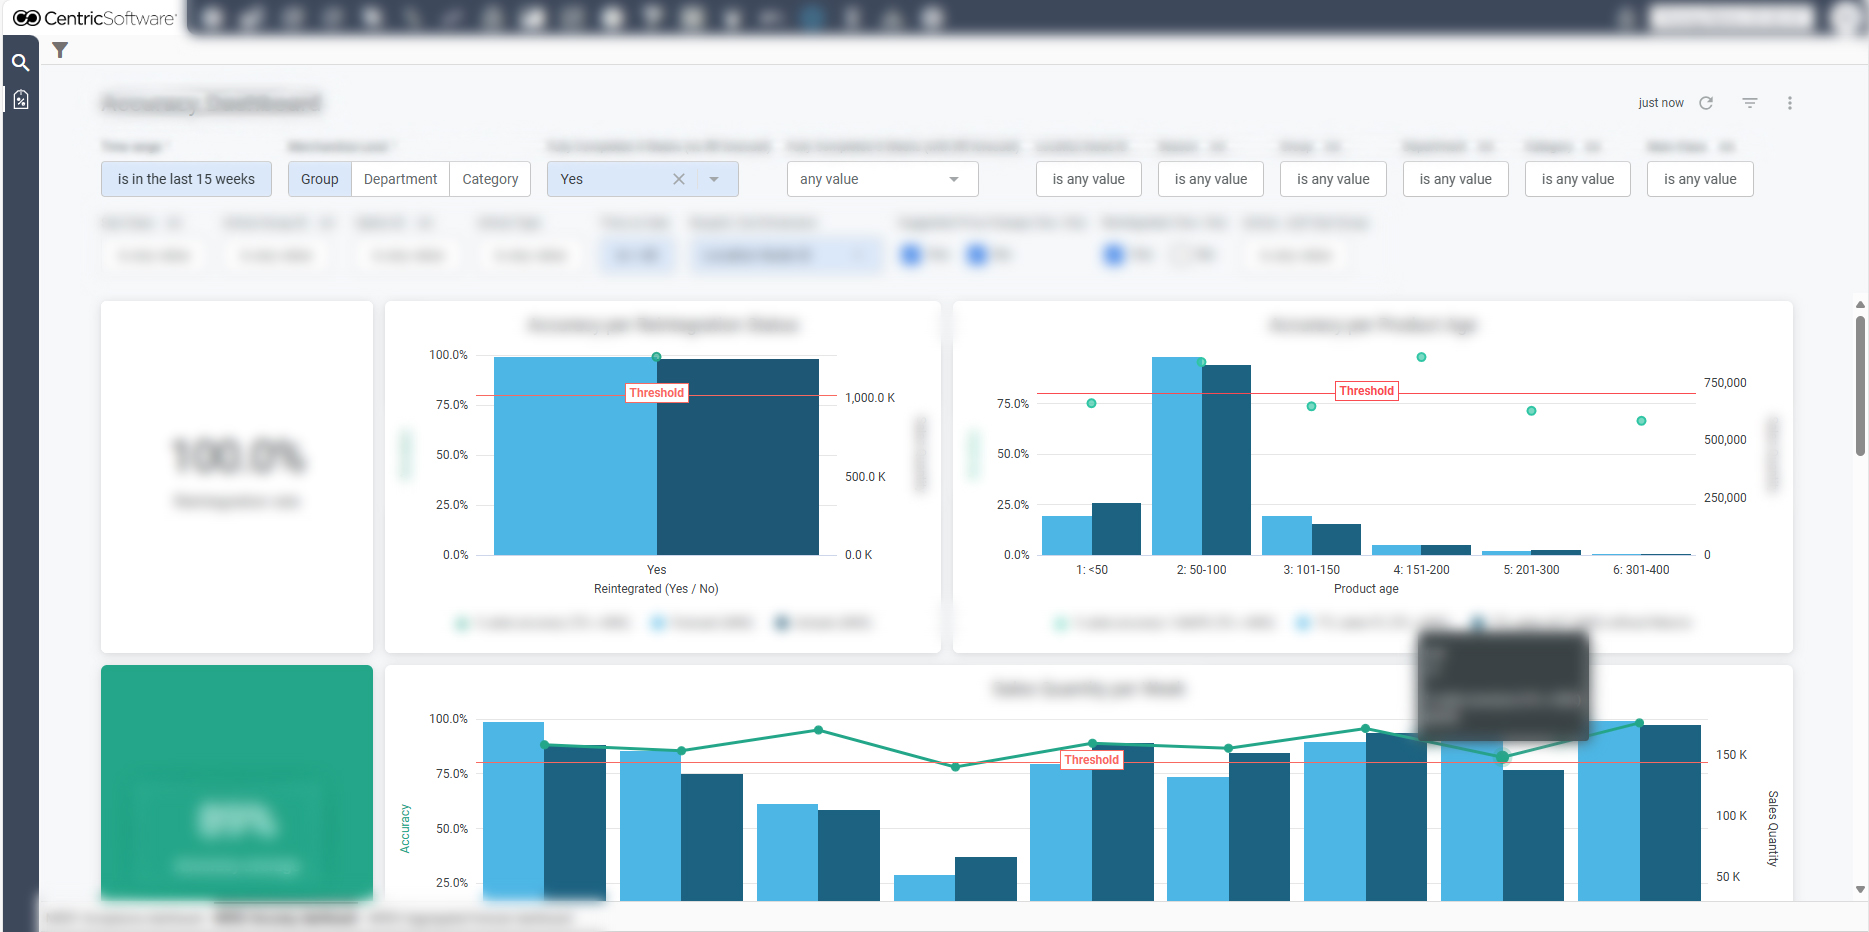1869x932 pixels.
Task: Click the Centric Software logo
Action: [x=95, y=18]
